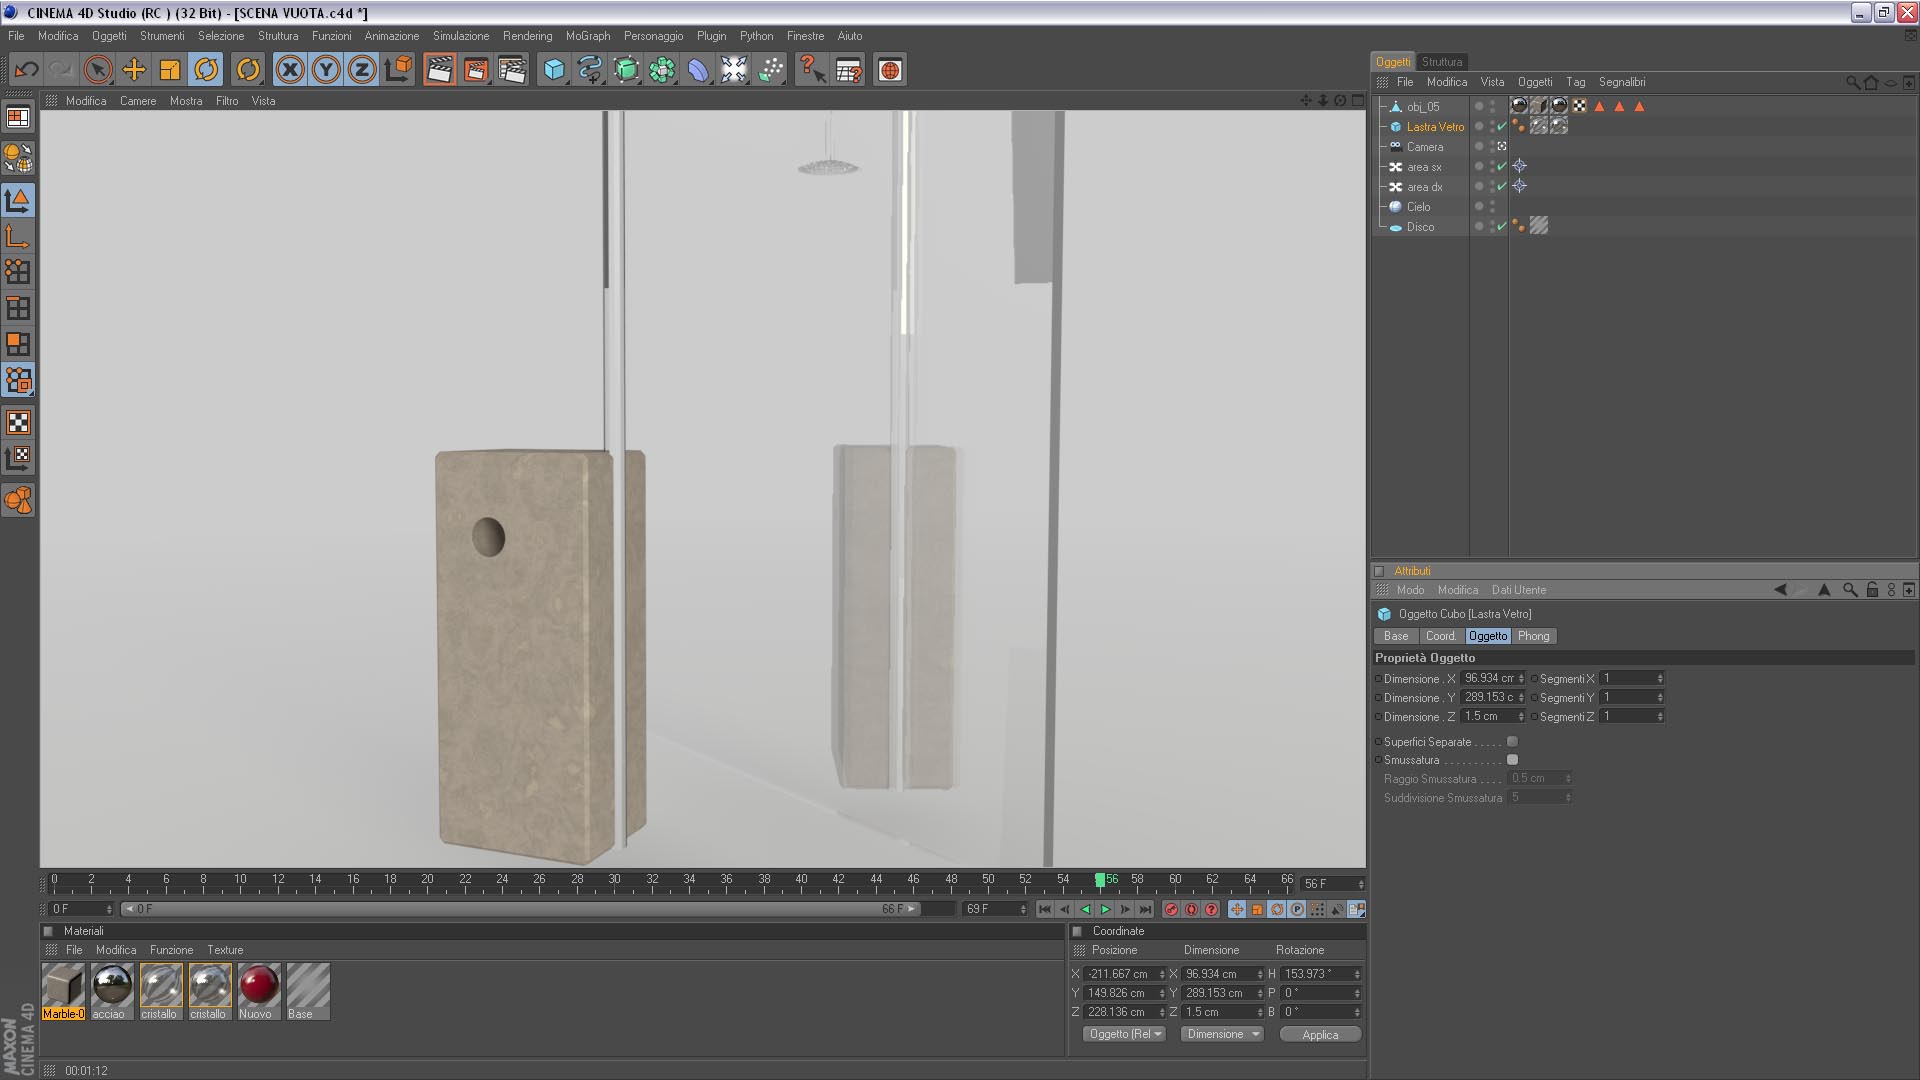This screenshot has width=1920, height=1080.
Task: Select the Move tool
Action: 134,70
